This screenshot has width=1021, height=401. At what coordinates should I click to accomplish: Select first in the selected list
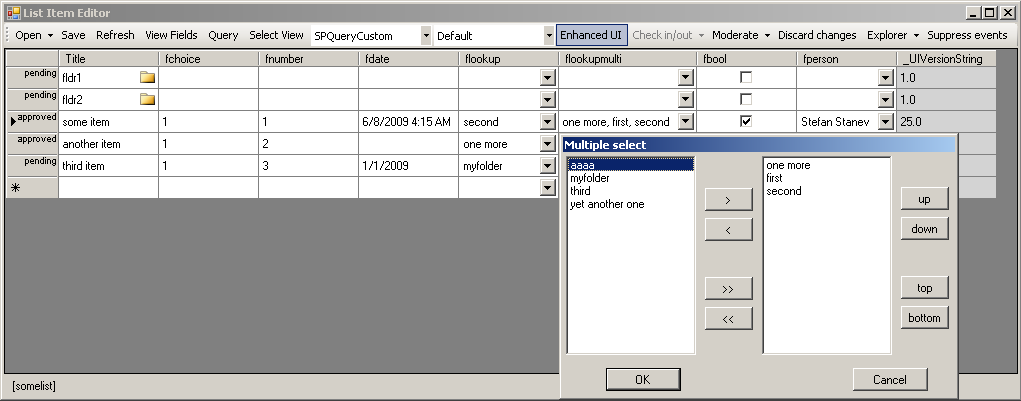coord(826,178)
